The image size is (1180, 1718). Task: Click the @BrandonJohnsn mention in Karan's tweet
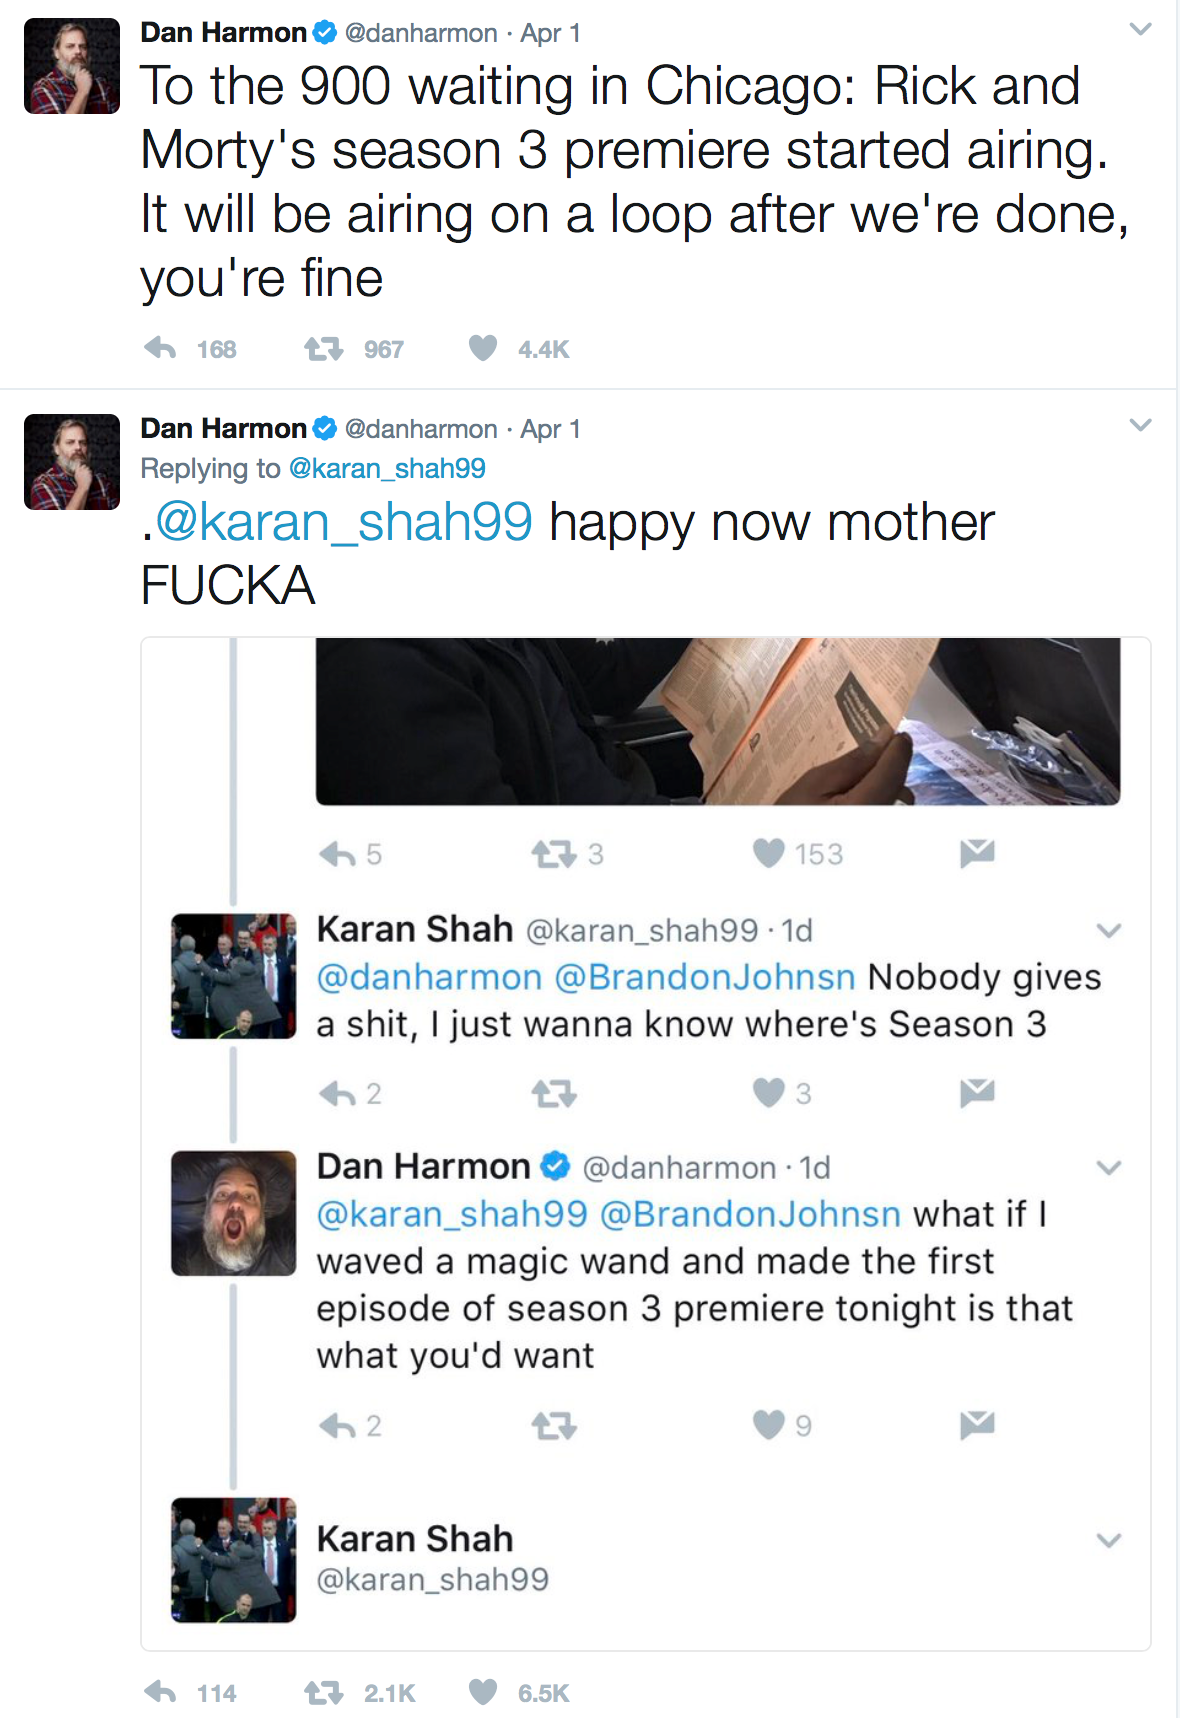pyautogui.click(x=705, y=977)
